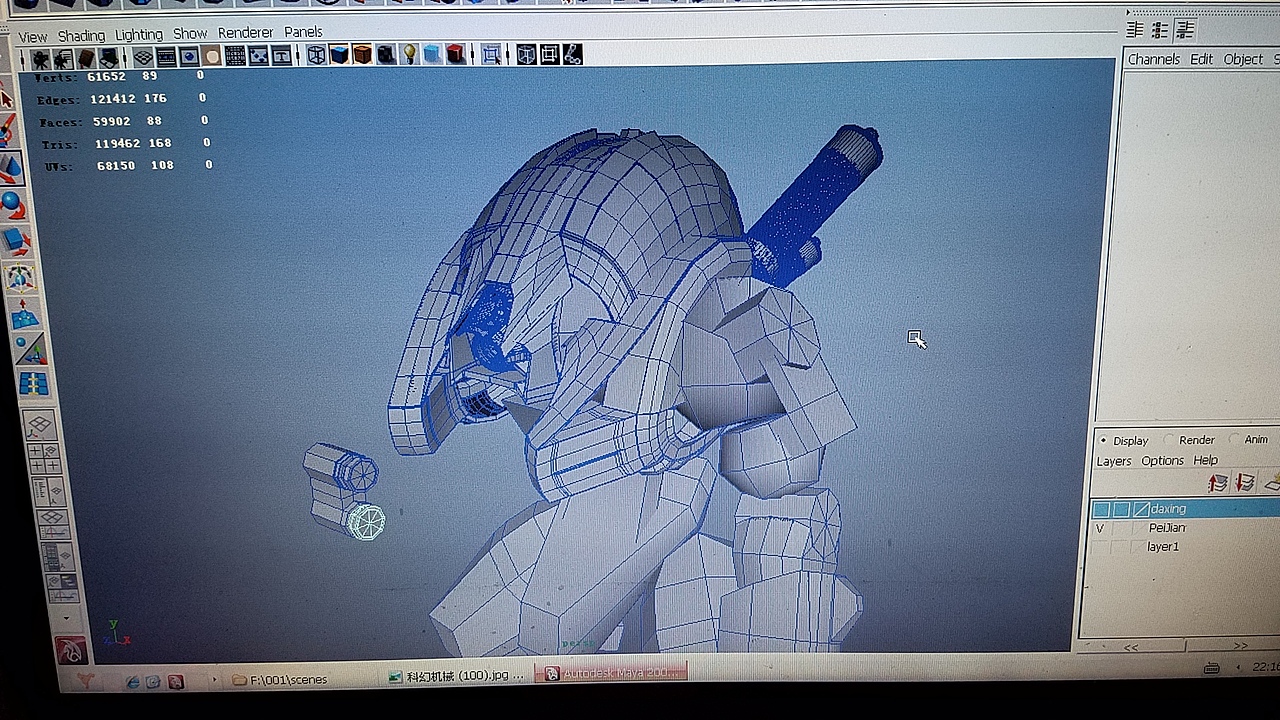Select the Paint Selection tool
Screen dimensions: 1280x720
pyautogui.click(x=9, y=130)
